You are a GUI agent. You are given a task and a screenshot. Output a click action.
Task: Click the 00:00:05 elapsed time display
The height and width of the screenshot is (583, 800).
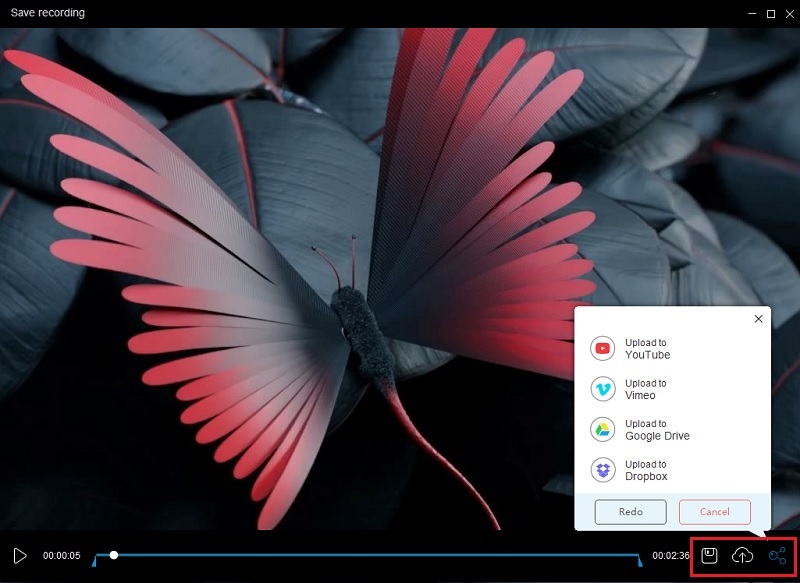(x=64, y=554)
